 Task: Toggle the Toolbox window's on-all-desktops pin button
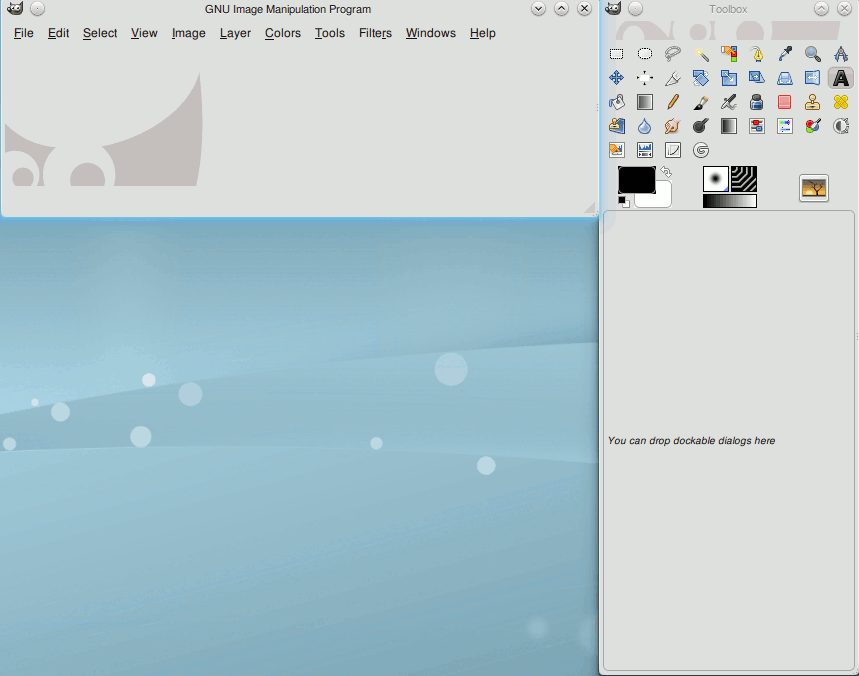pos(635,8)
